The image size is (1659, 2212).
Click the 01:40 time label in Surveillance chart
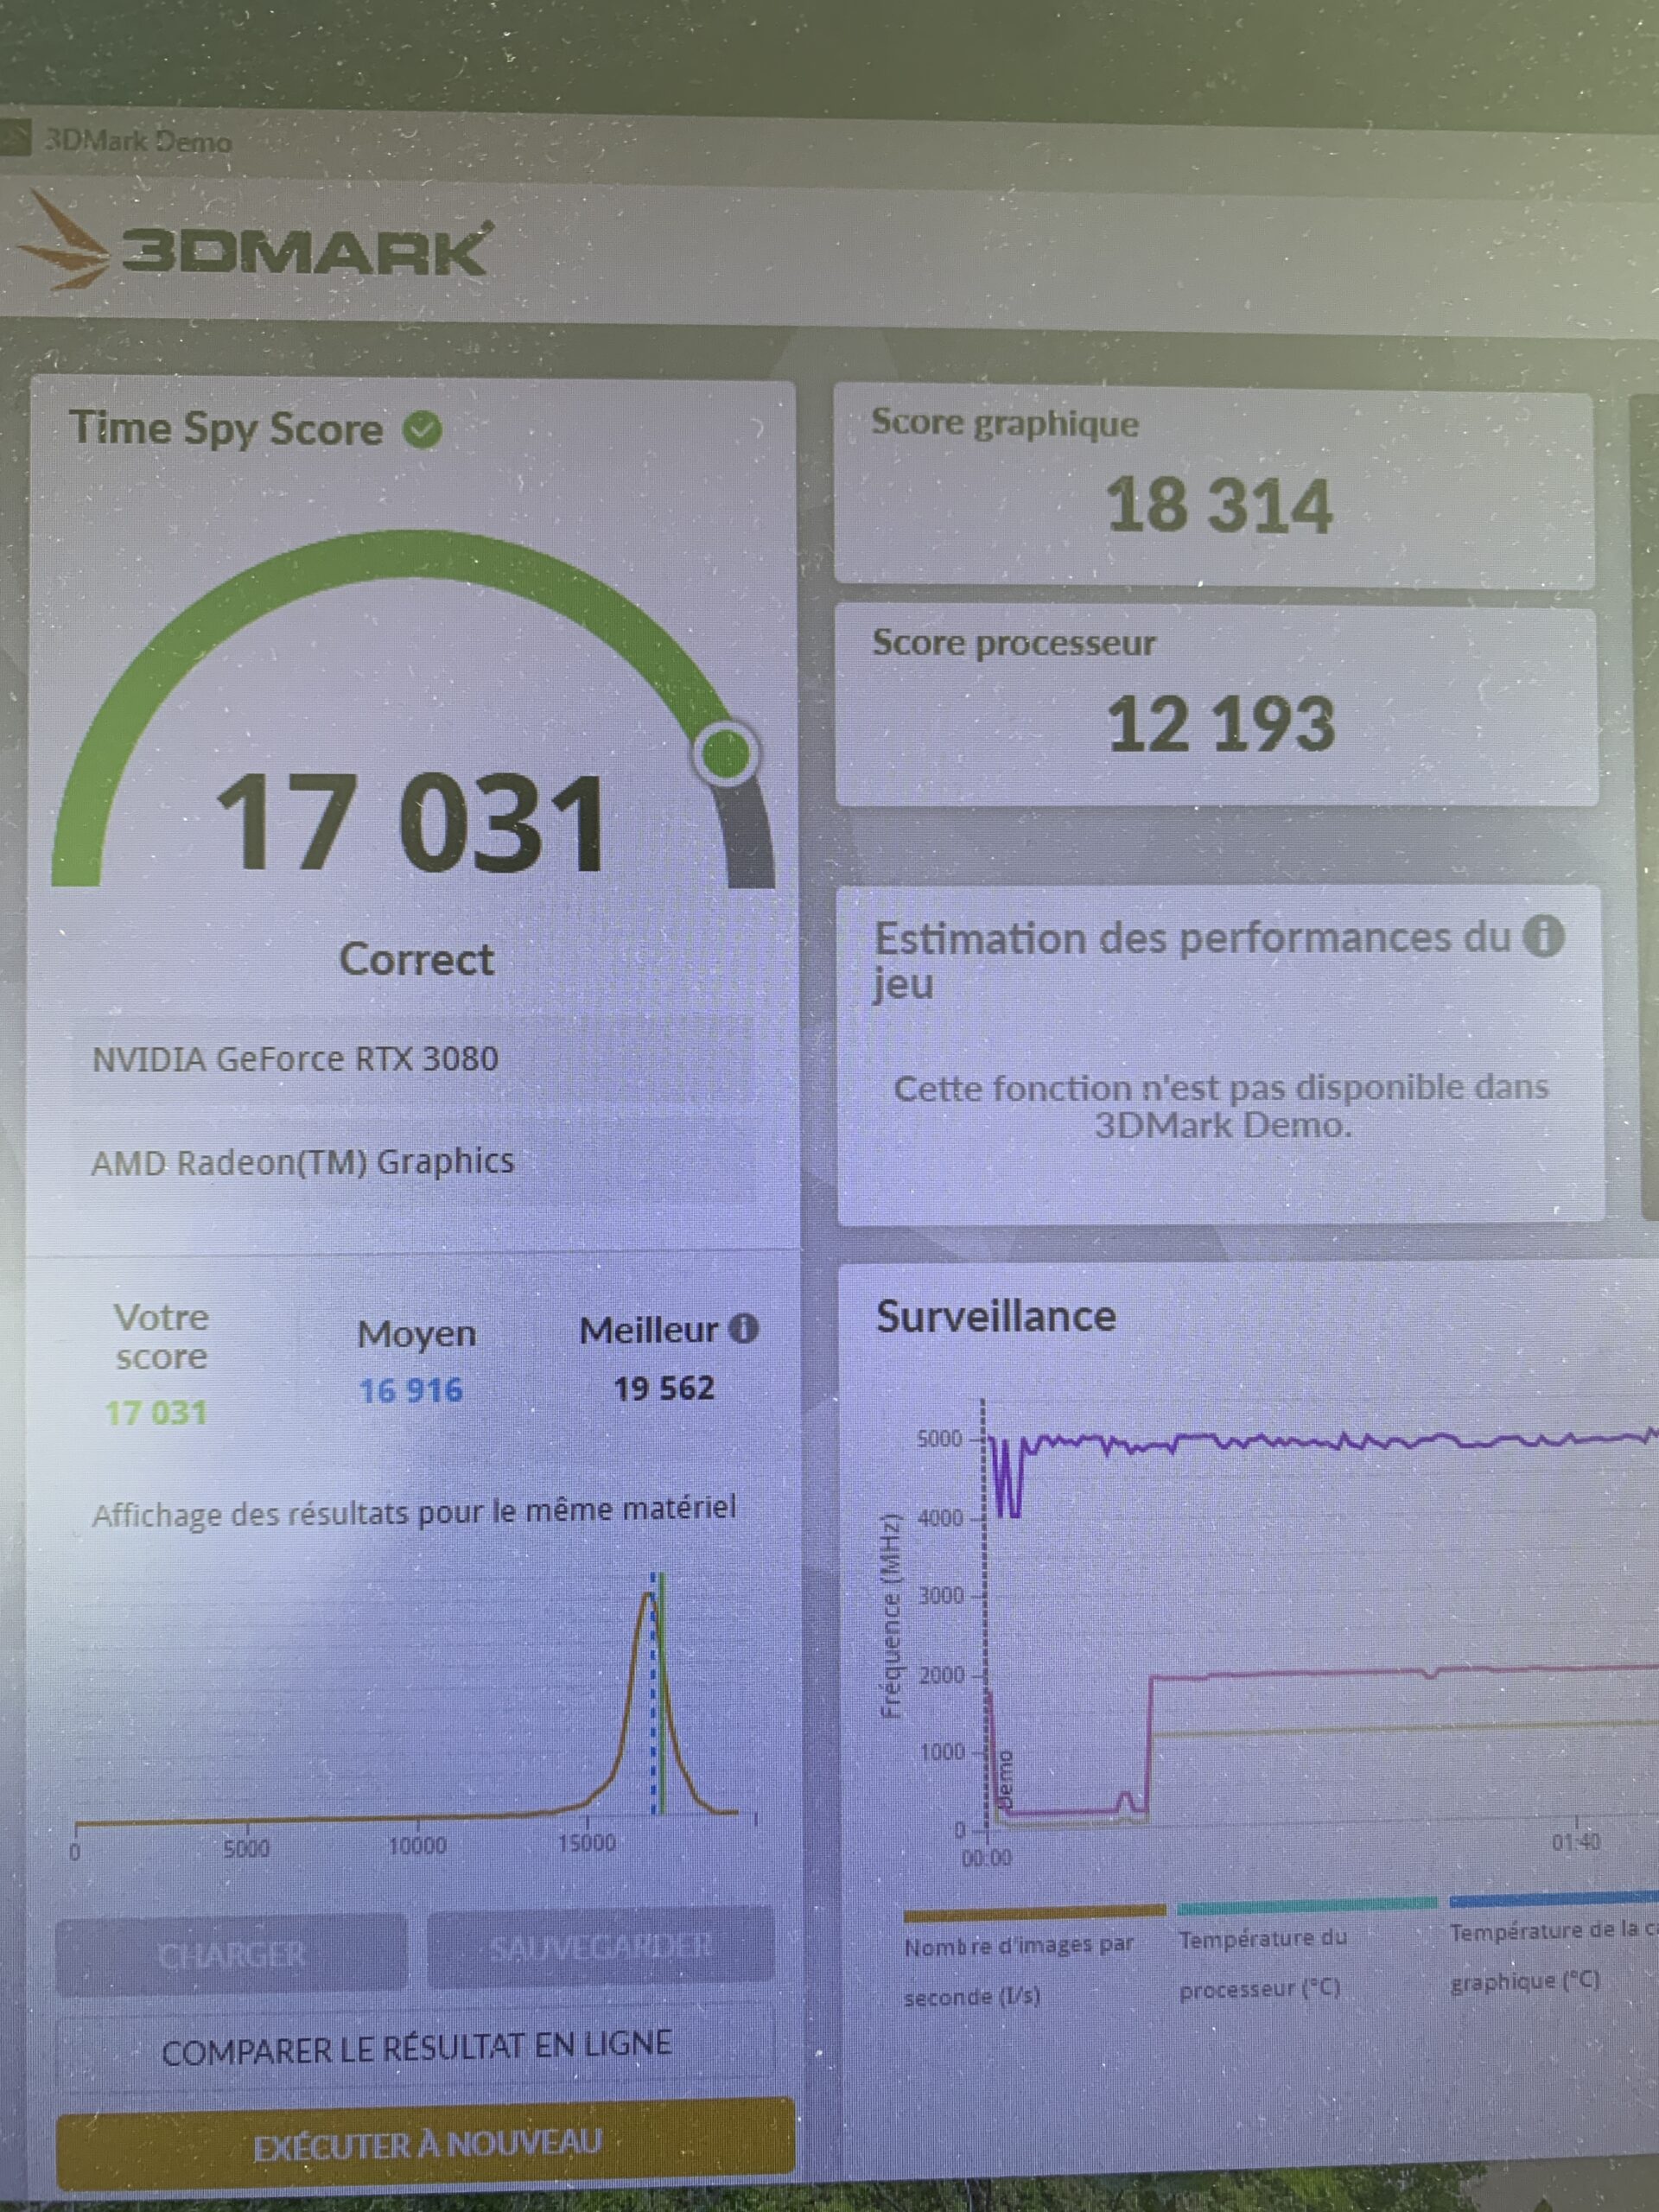coord(1576,1841)
